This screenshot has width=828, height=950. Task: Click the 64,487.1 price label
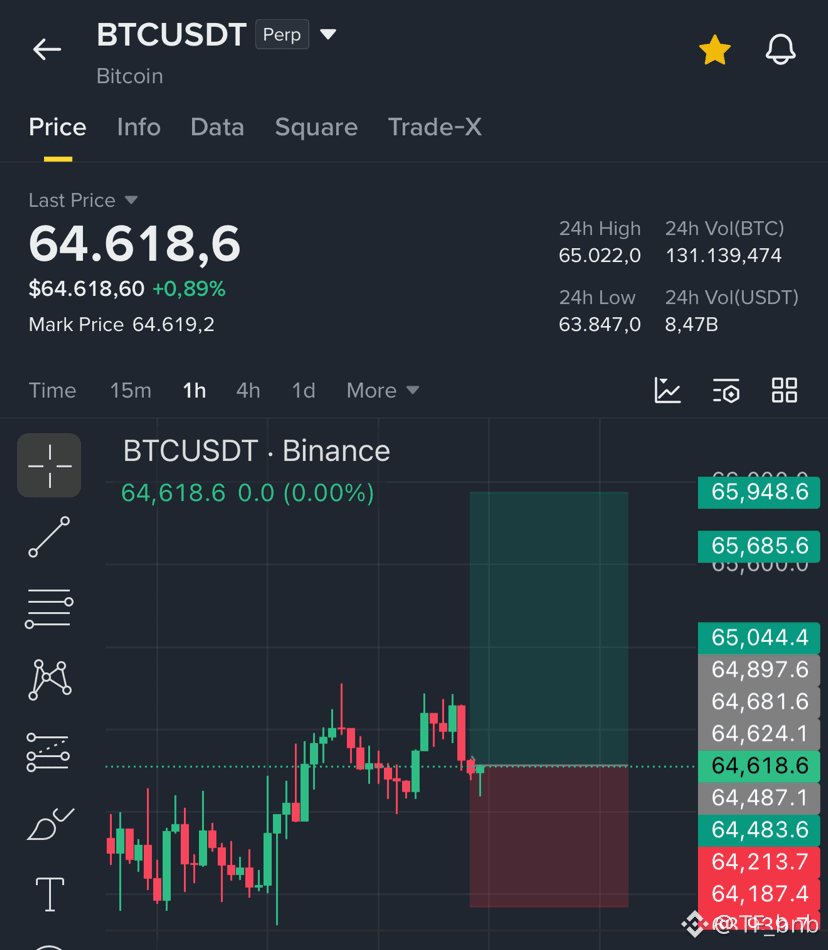click(759, 799)
